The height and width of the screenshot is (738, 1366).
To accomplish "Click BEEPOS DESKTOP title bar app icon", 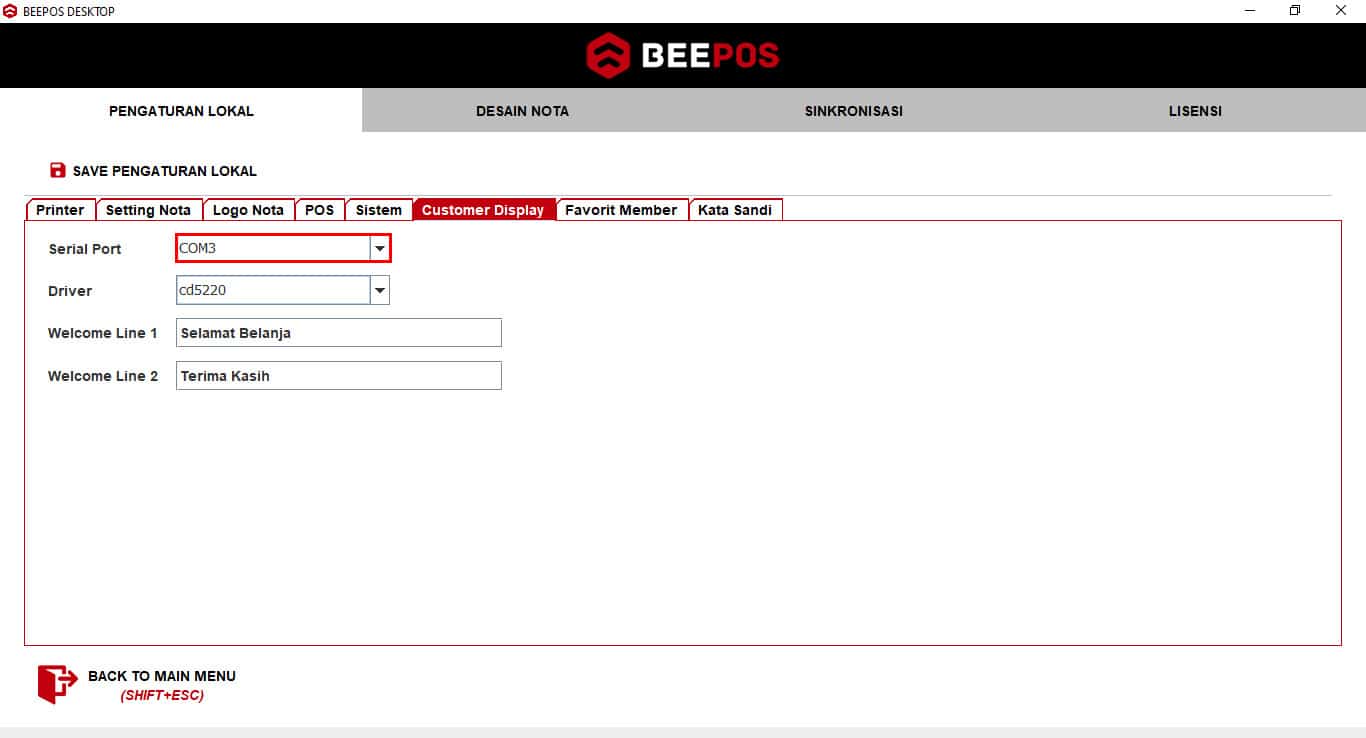I will click(10, 11).
